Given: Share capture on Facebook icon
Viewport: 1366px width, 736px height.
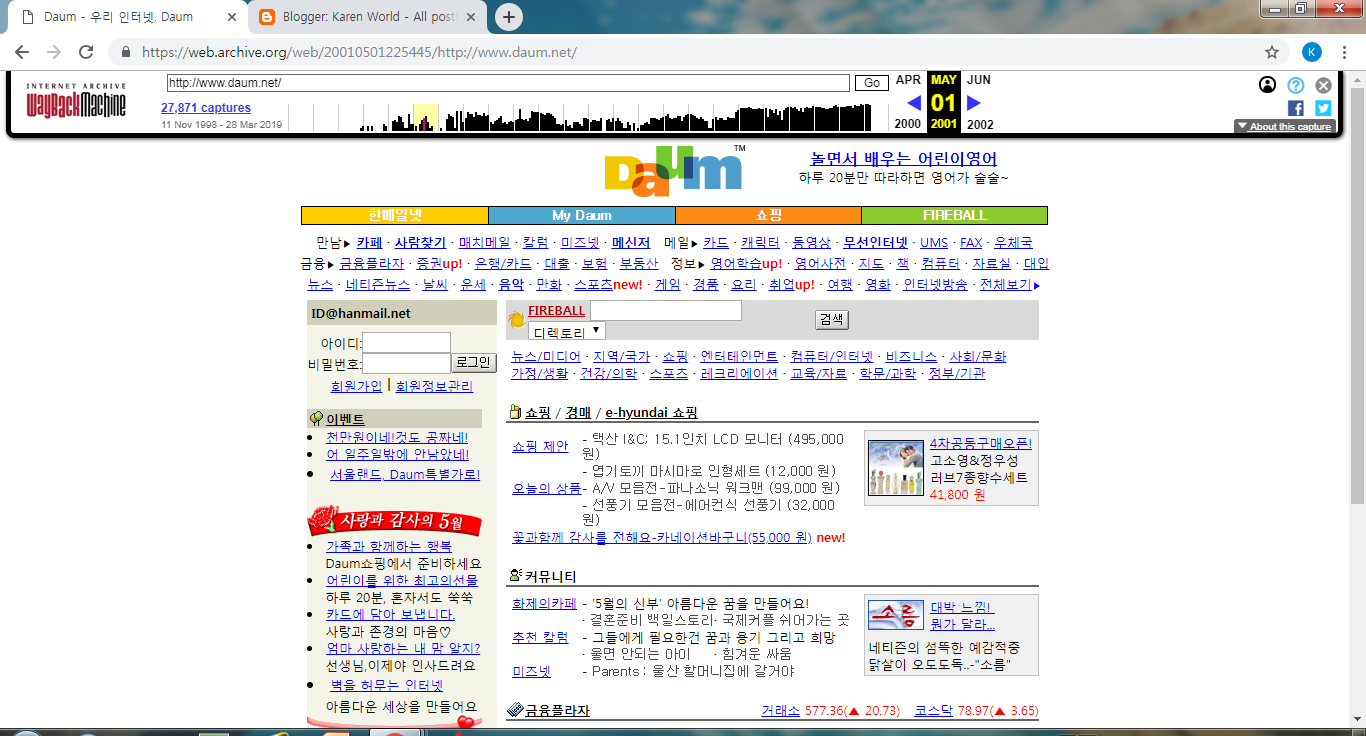Looking at the screenshot, I should [1296, 108].
